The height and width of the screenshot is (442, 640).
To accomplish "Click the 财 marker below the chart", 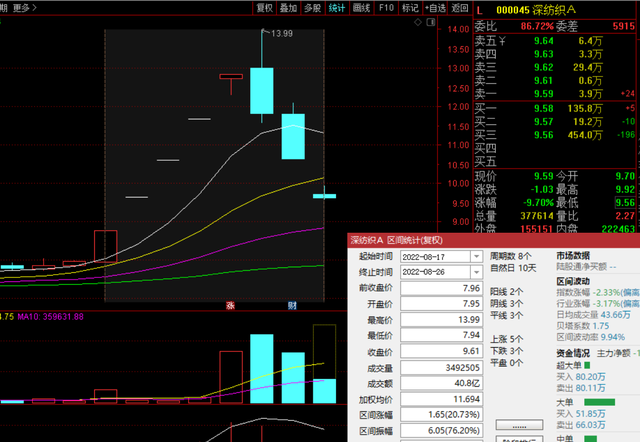I will click(x=292, y=305).
